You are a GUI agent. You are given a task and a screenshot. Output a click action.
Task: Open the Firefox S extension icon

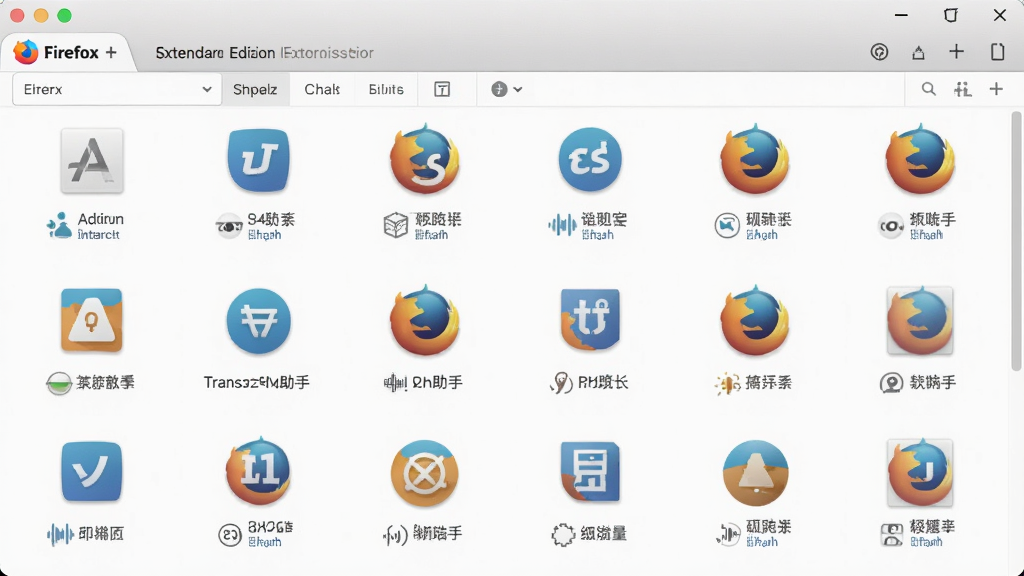(424, 159)
